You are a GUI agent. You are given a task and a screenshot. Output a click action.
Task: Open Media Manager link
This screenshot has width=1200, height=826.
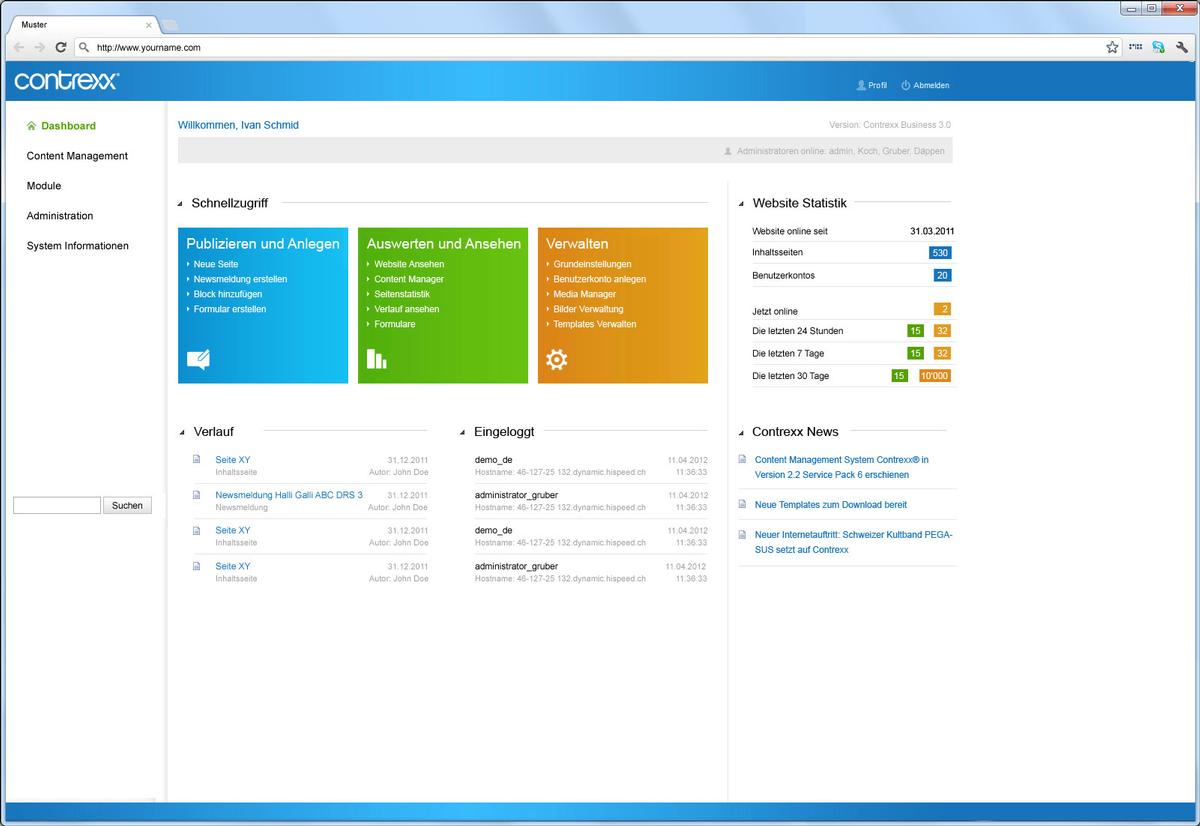click(x=585, y=294)
